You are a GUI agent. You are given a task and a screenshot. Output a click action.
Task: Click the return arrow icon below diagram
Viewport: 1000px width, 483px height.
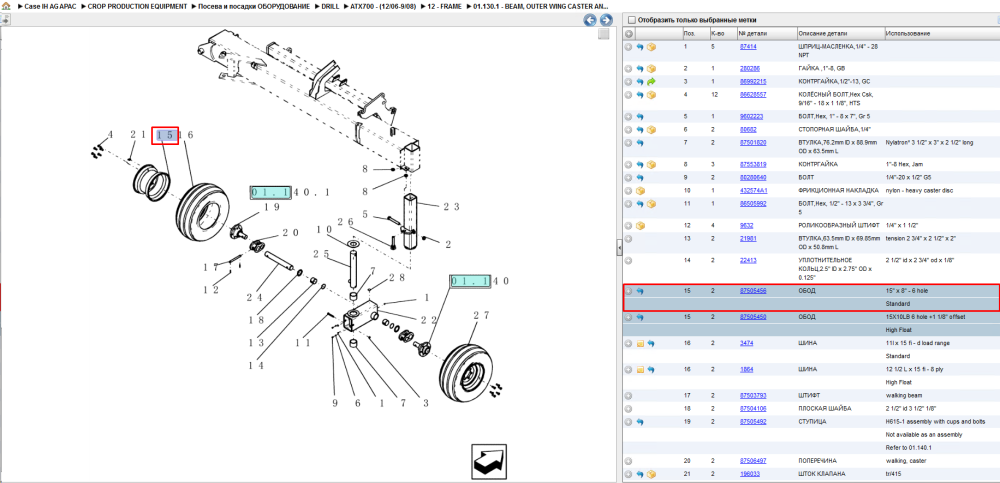tap(489, 461)
